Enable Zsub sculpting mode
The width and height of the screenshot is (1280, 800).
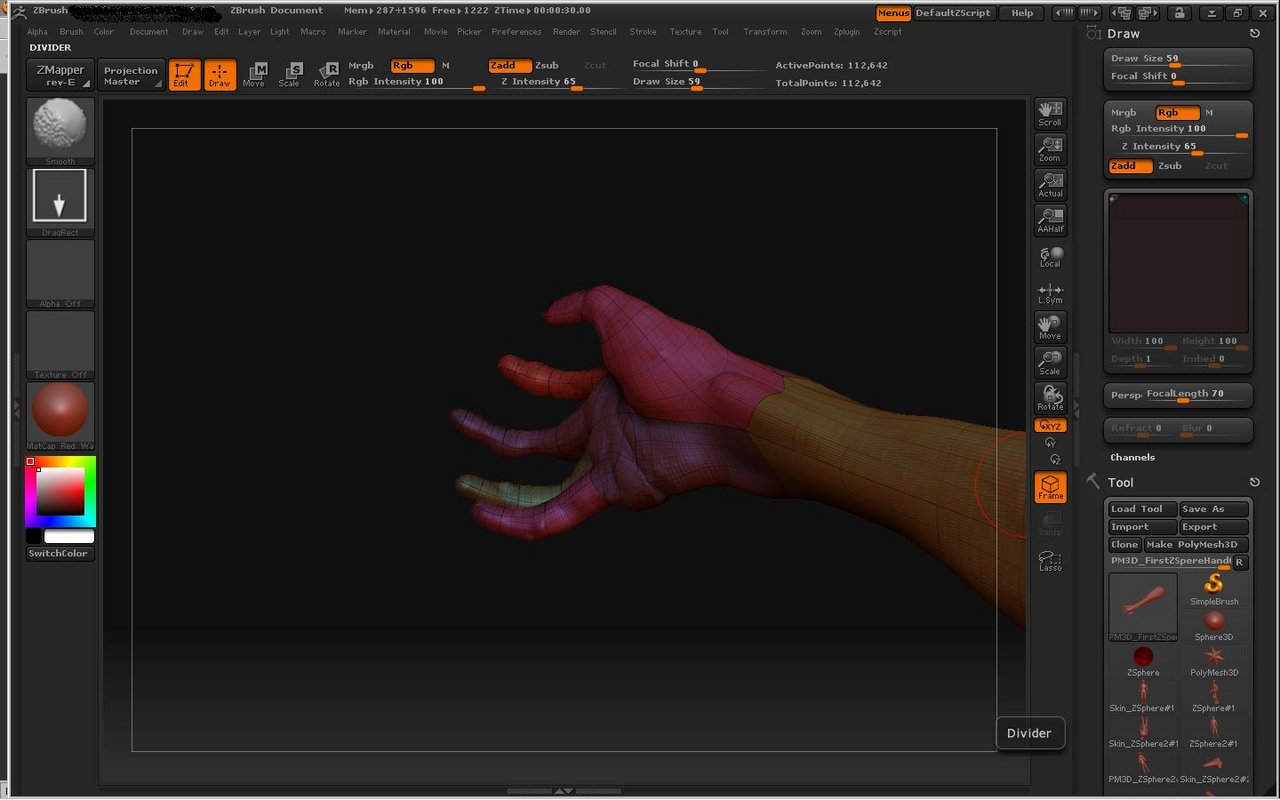coord(546,65)
